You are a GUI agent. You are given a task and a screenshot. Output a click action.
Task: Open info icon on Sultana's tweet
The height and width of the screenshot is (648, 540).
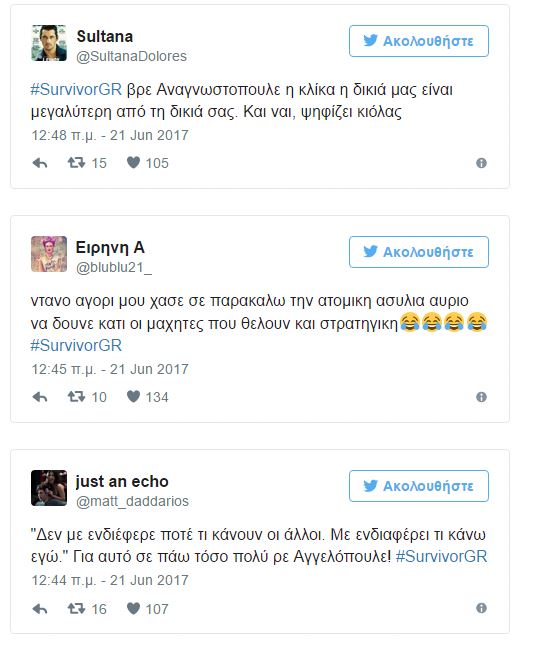point(481,163)
